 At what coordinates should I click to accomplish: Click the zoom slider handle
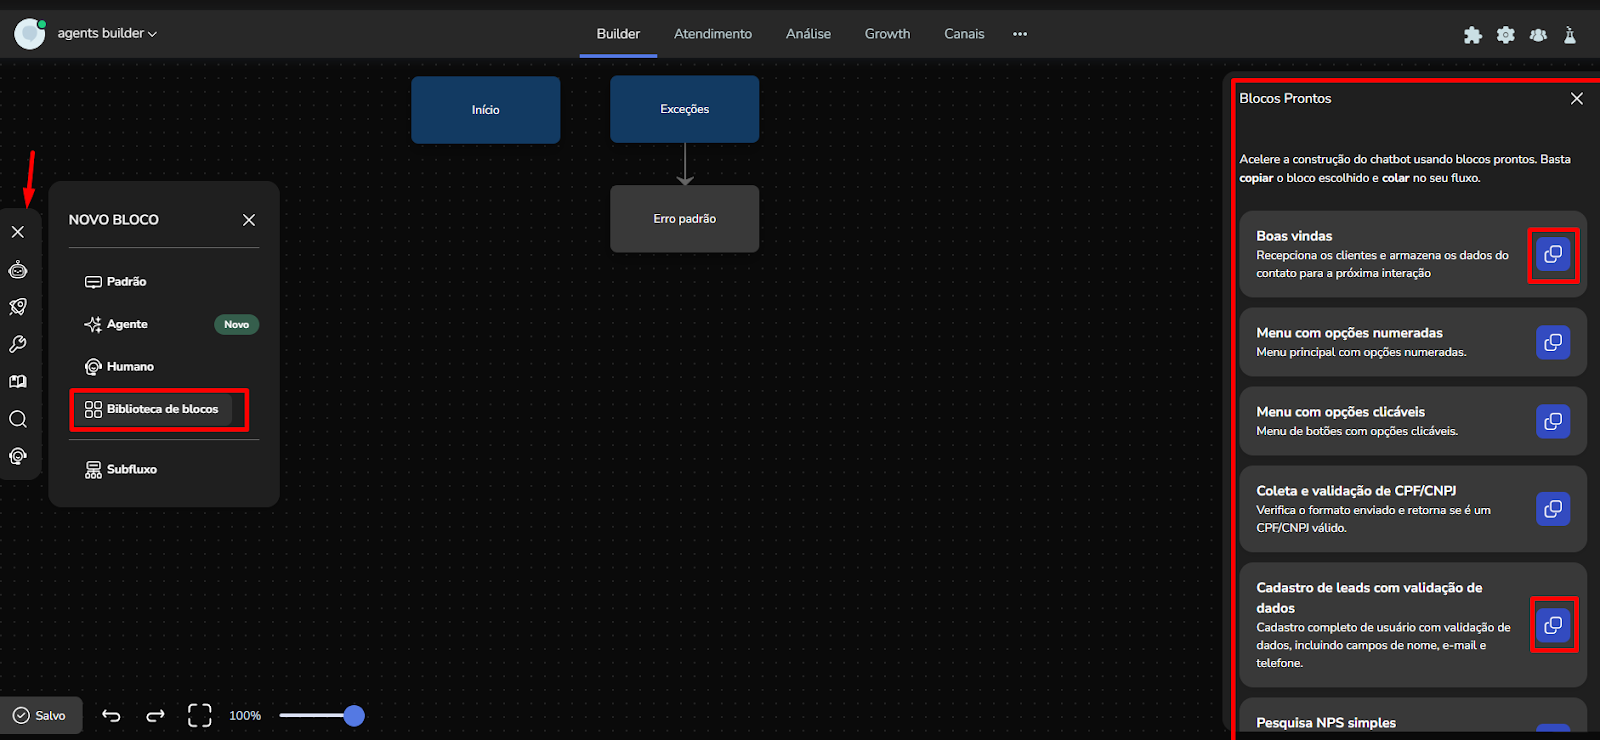pyautogui.click(x=354, y=715)
